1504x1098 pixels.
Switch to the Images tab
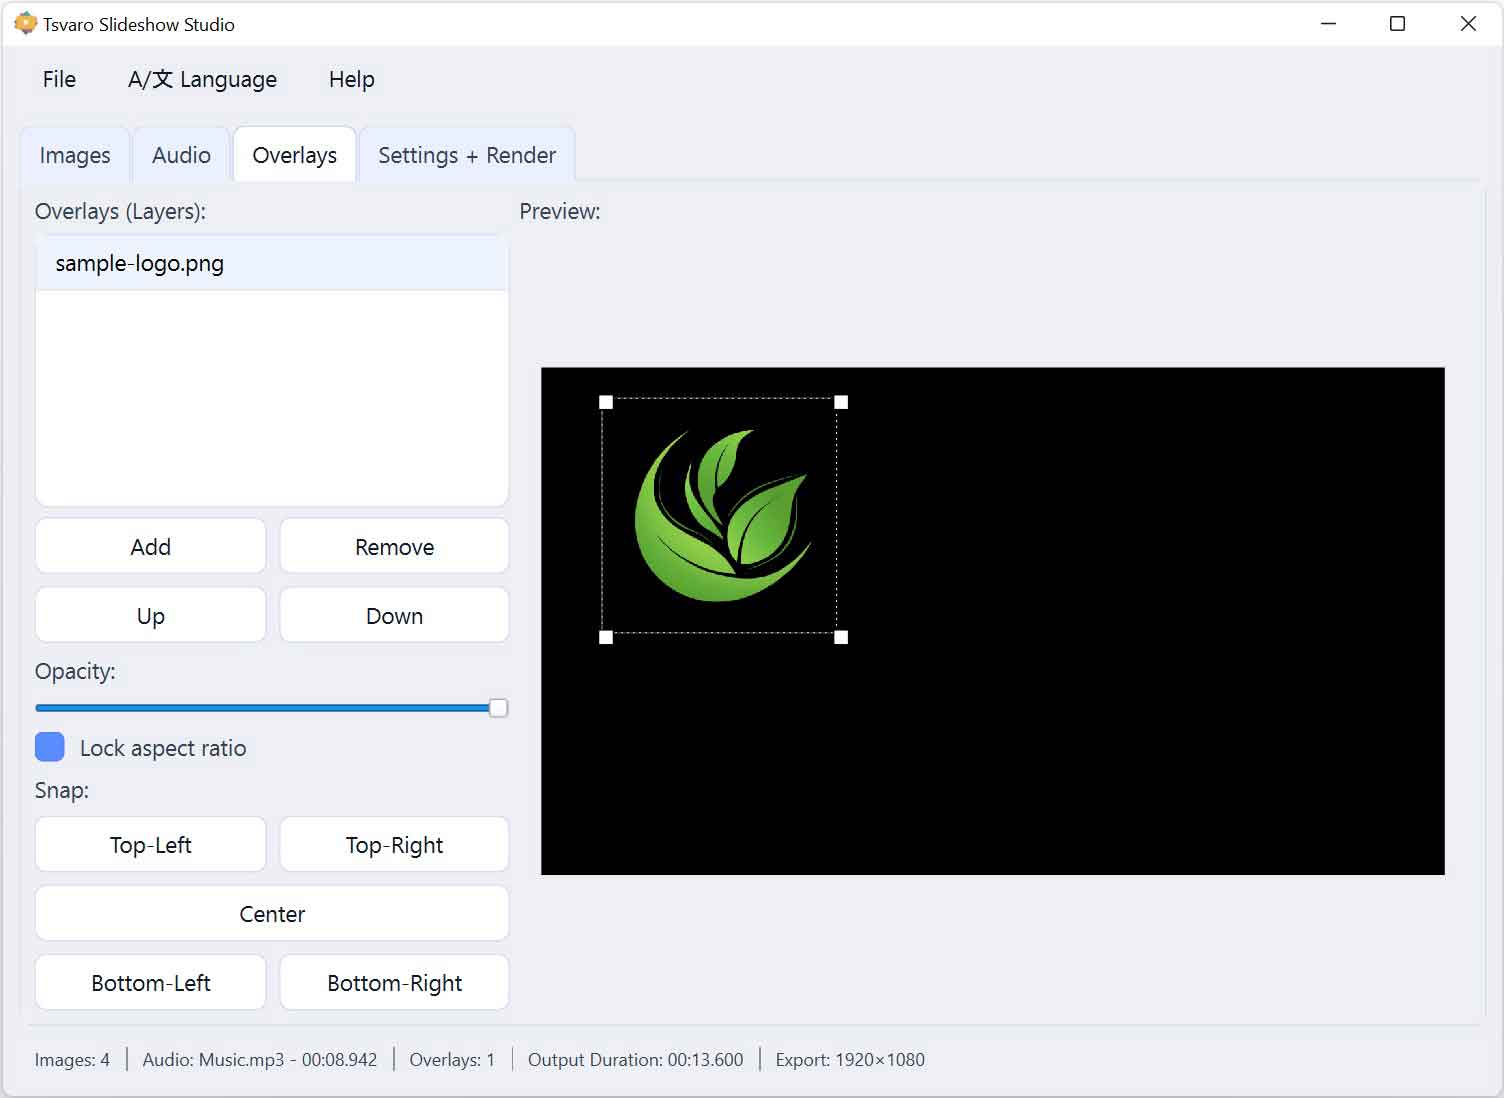74,155
